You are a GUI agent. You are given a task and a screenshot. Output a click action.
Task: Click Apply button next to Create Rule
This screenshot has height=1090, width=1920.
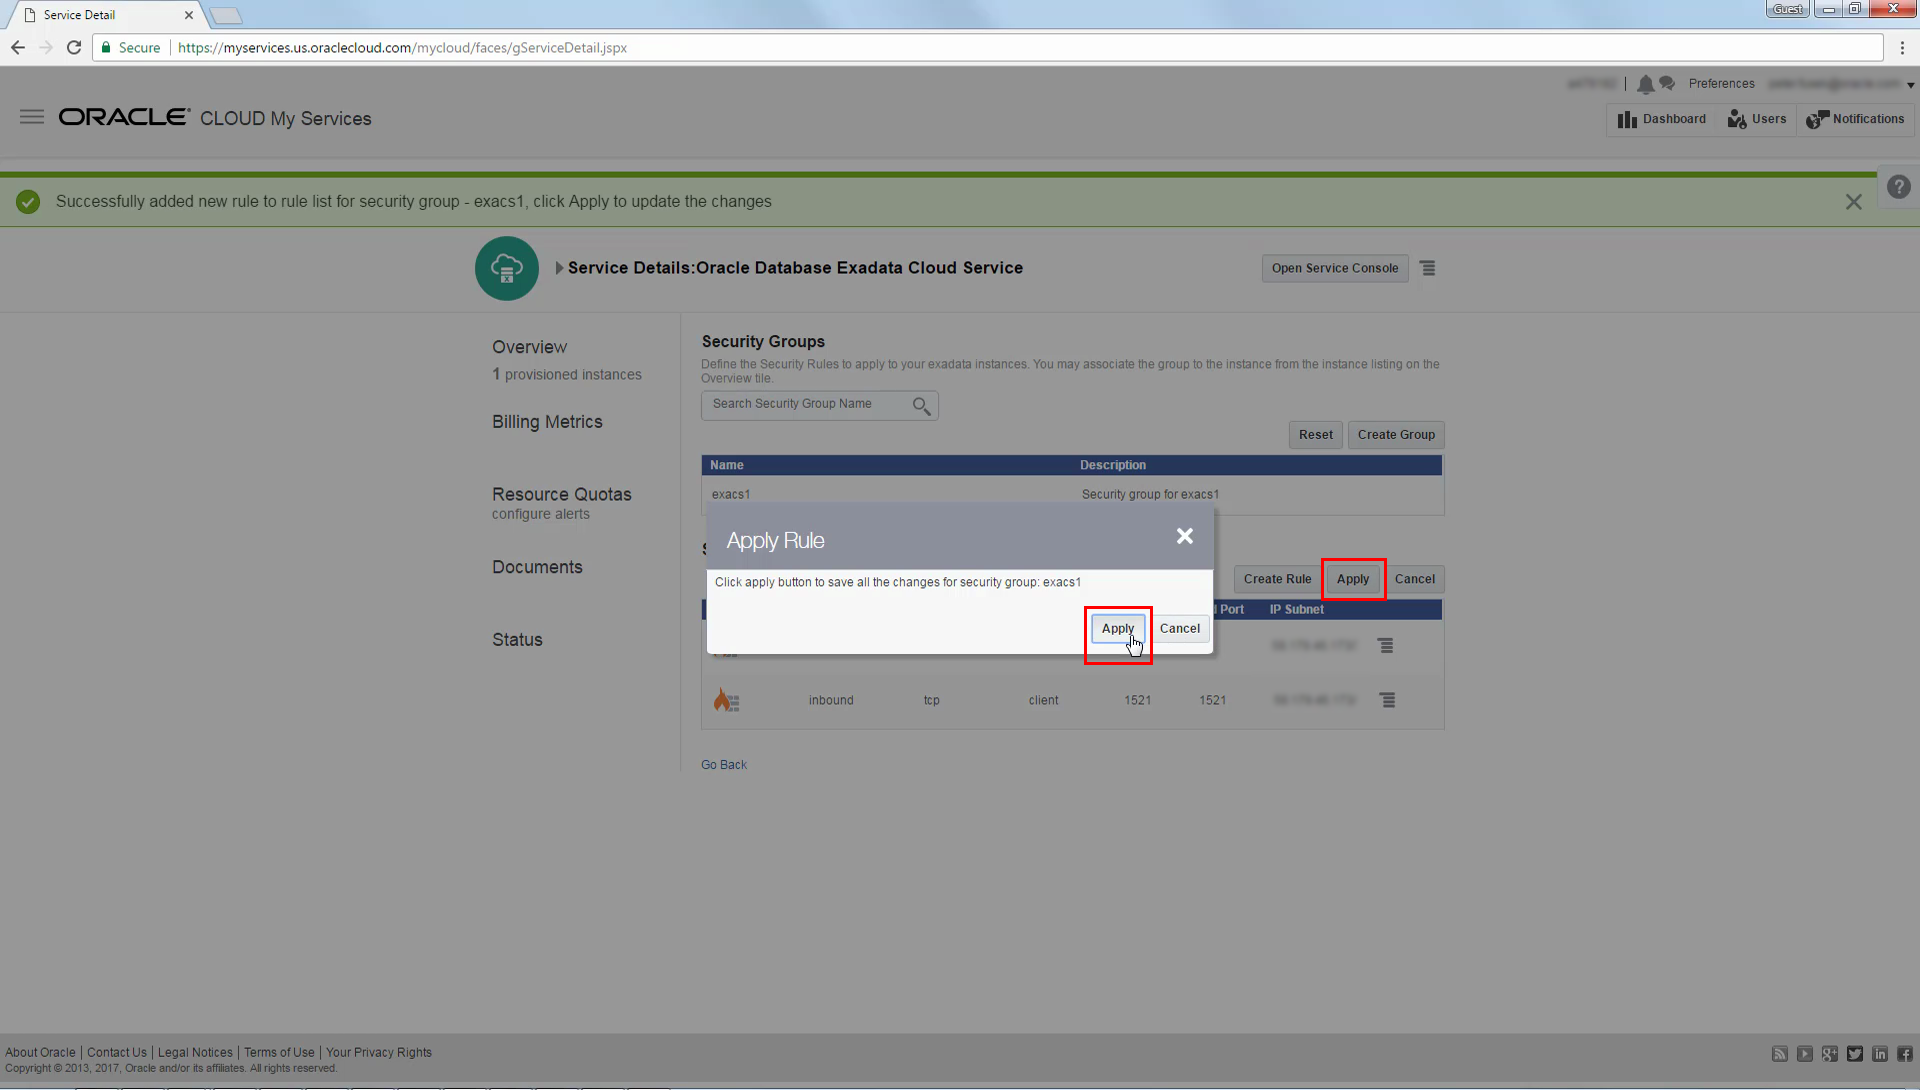[x=1353, y=579]
